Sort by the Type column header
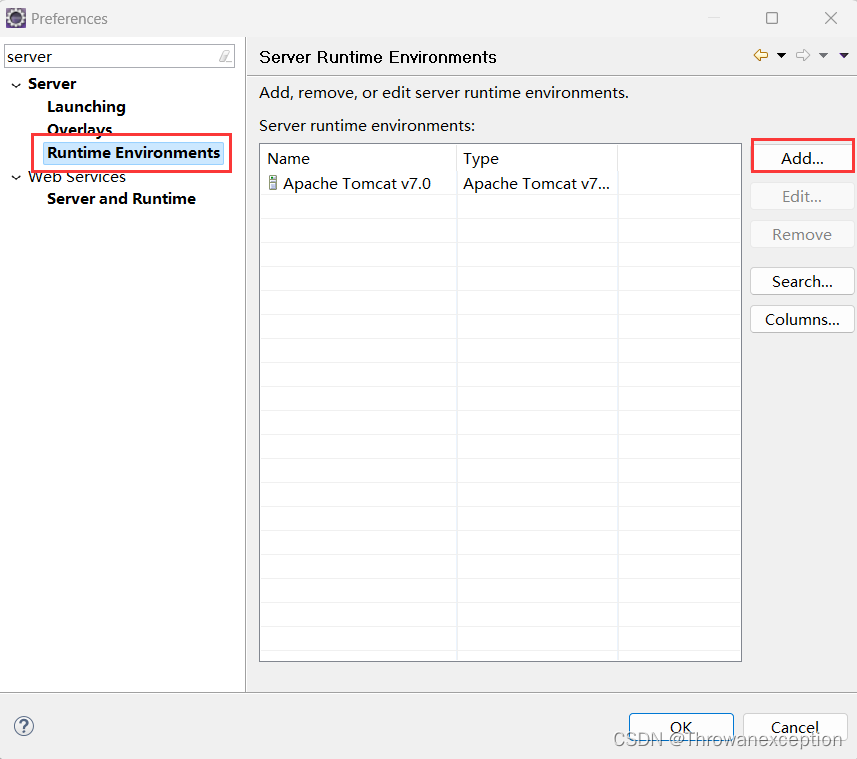This screenshot has width=857, height=759. coord(537,158)
